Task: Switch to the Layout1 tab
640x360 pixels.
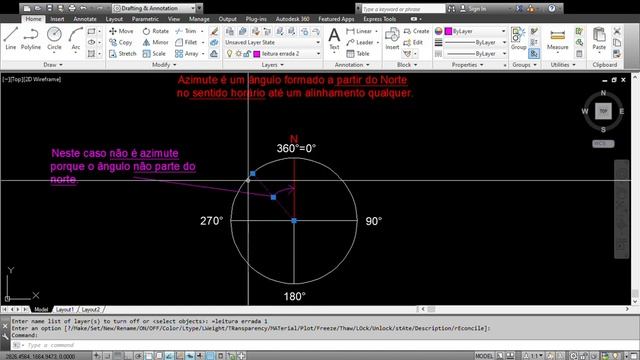Action: 64,309
